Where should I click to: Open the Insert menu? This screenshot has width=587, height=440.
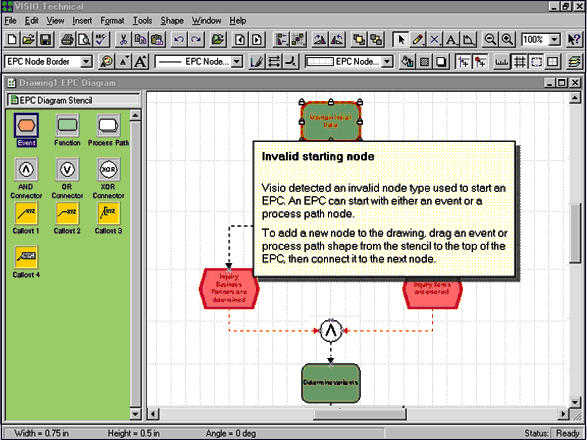[82, 21]
